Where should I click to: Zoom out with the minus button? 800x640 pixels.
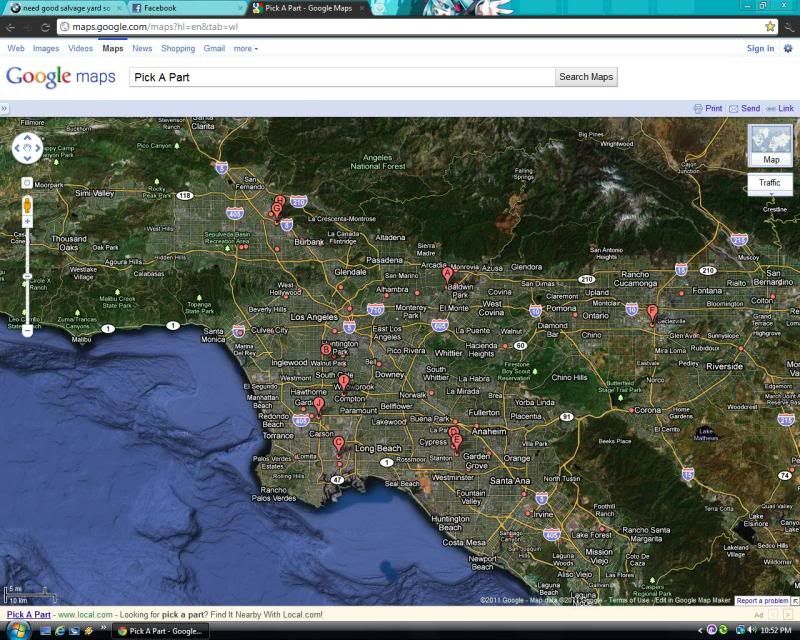click(x=27, y=331)
